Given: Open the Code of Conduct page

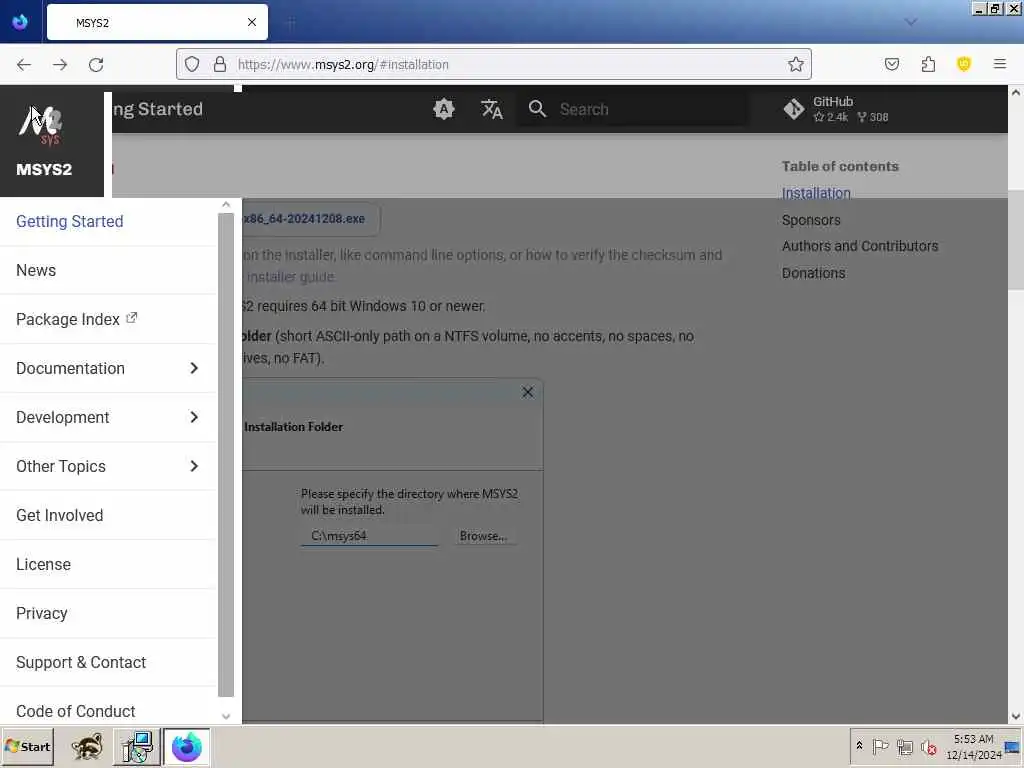Looking at the screenshot, I should [x=76, y=711].
